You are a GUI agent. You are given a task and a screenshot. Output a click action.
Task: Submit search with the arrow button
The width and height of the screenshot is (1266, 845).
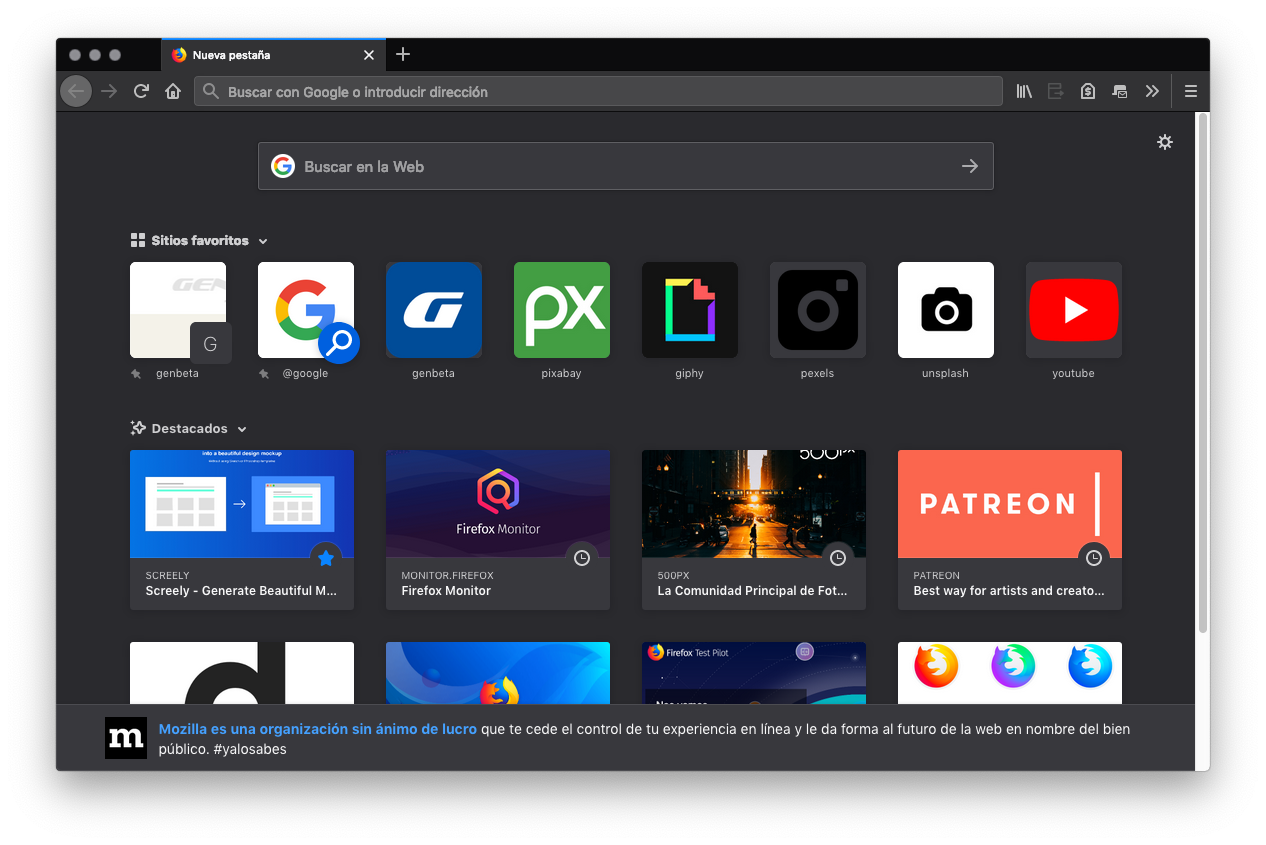[969, 166]
